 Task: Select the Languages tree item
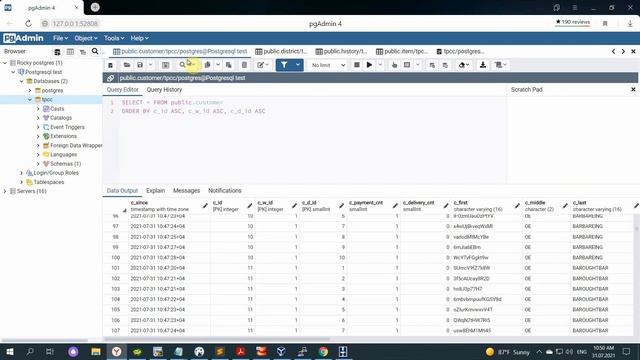63,154
